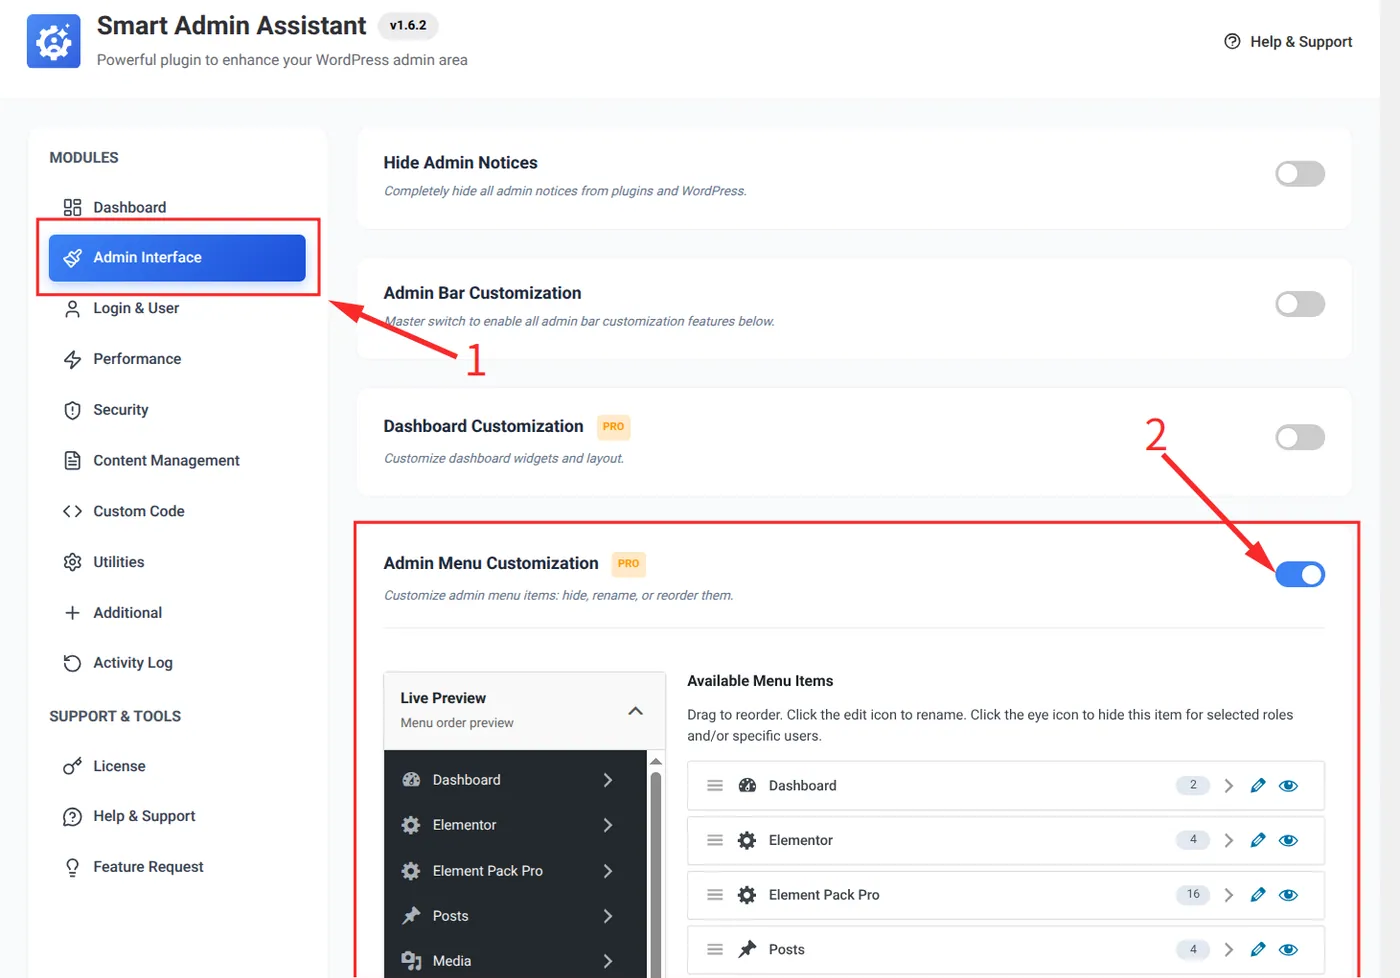Click the drag handle on Posts row
The width and height of the screenshot is (1400, 978).
(x=715, y=949)
